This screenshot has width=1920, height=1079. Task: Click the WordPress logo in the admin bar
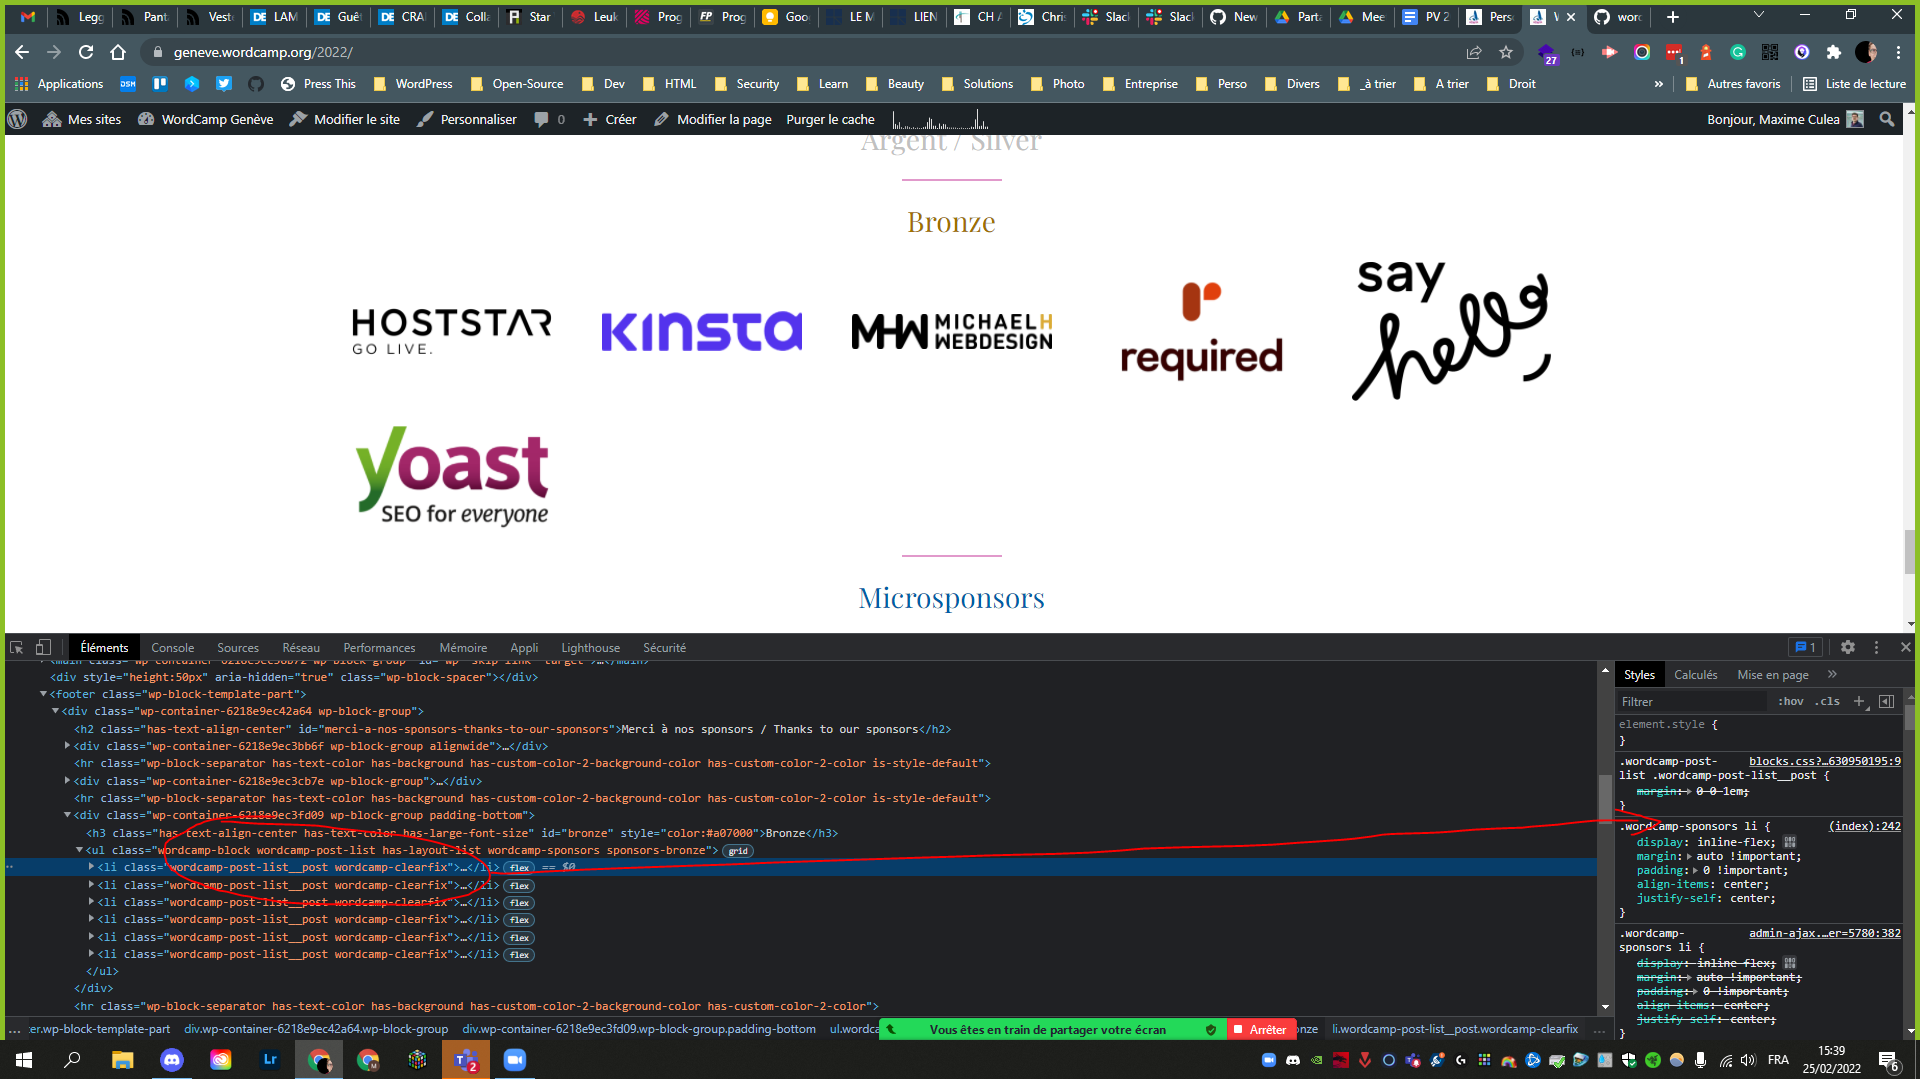[17, 119]
